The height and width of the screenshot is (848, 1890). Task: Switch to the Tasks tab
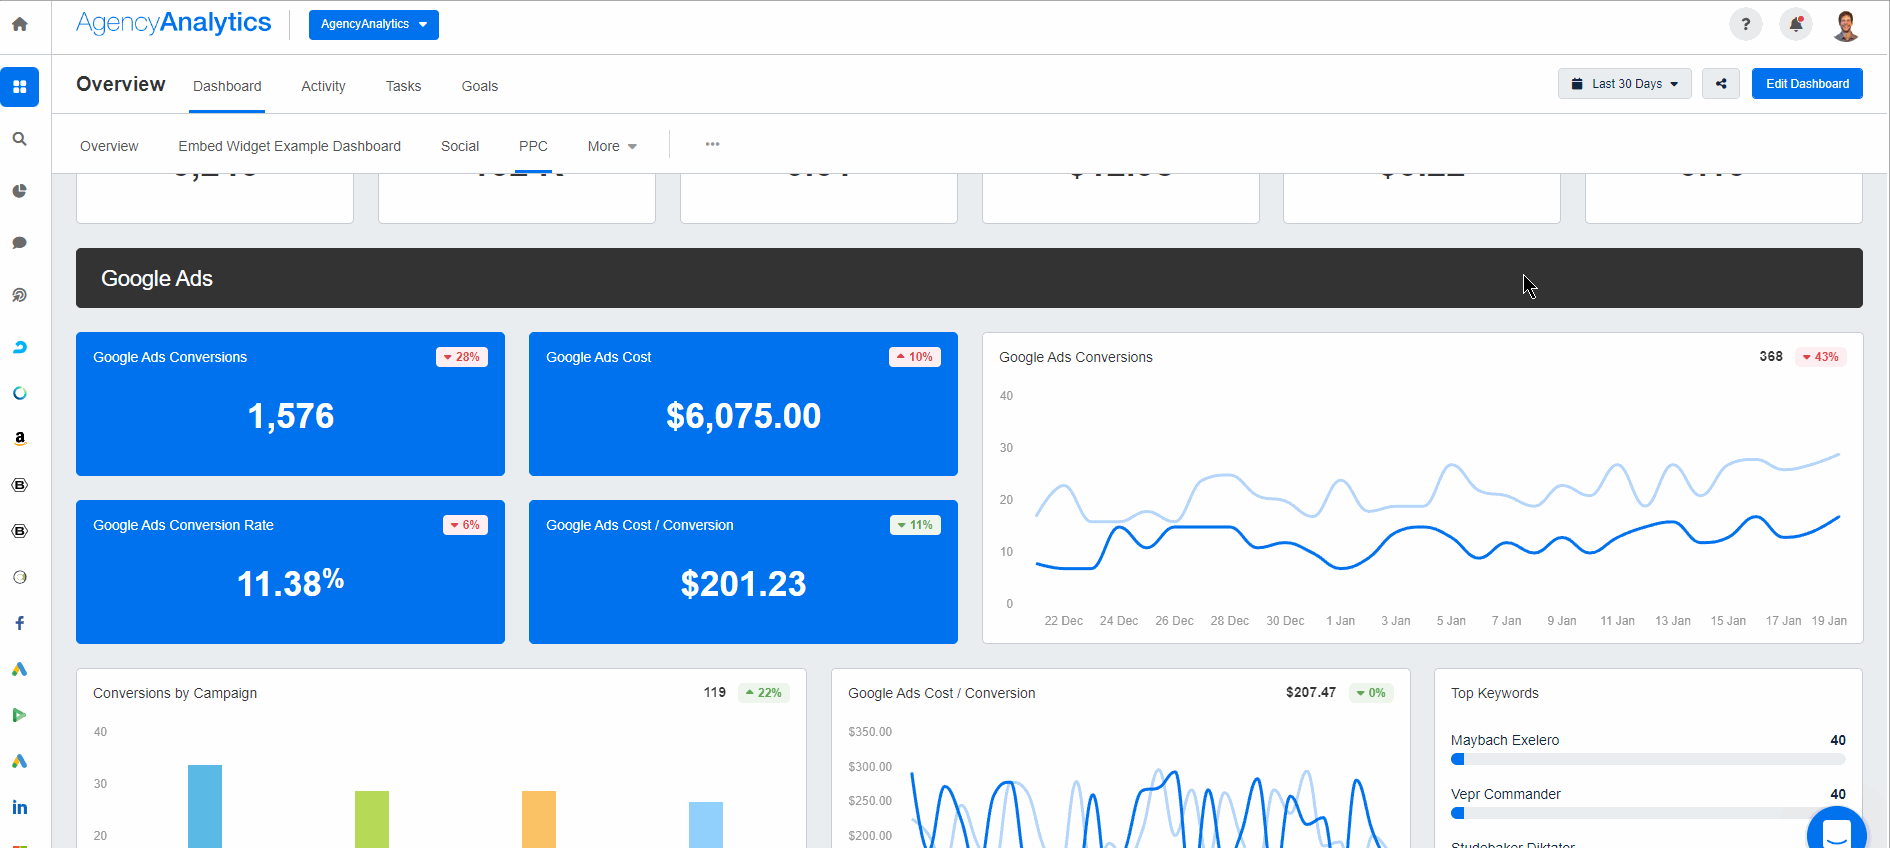403,86
